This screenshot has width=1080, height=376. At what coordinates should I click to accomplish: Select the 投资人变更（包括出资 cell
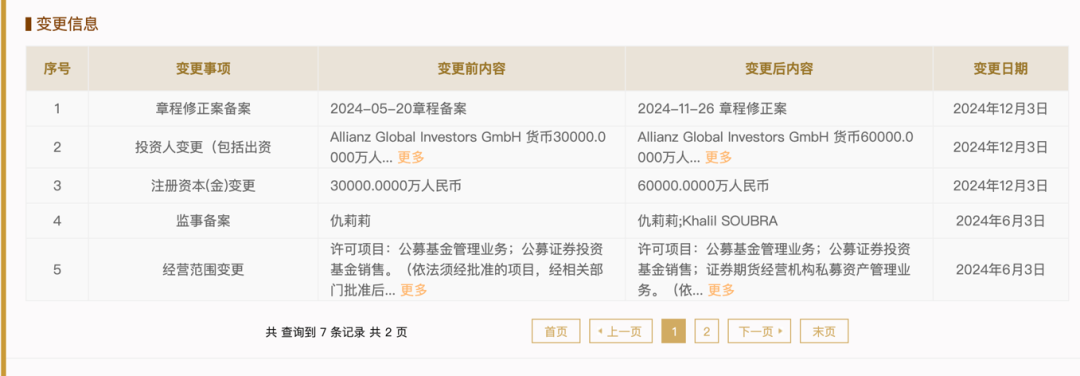[x=203, y=147]
